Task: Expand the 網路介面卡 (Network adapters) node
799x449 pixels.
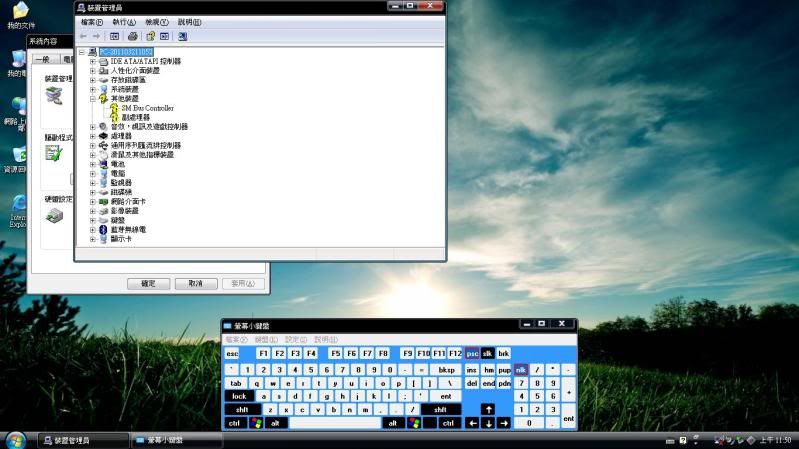Action: [93, 201]
